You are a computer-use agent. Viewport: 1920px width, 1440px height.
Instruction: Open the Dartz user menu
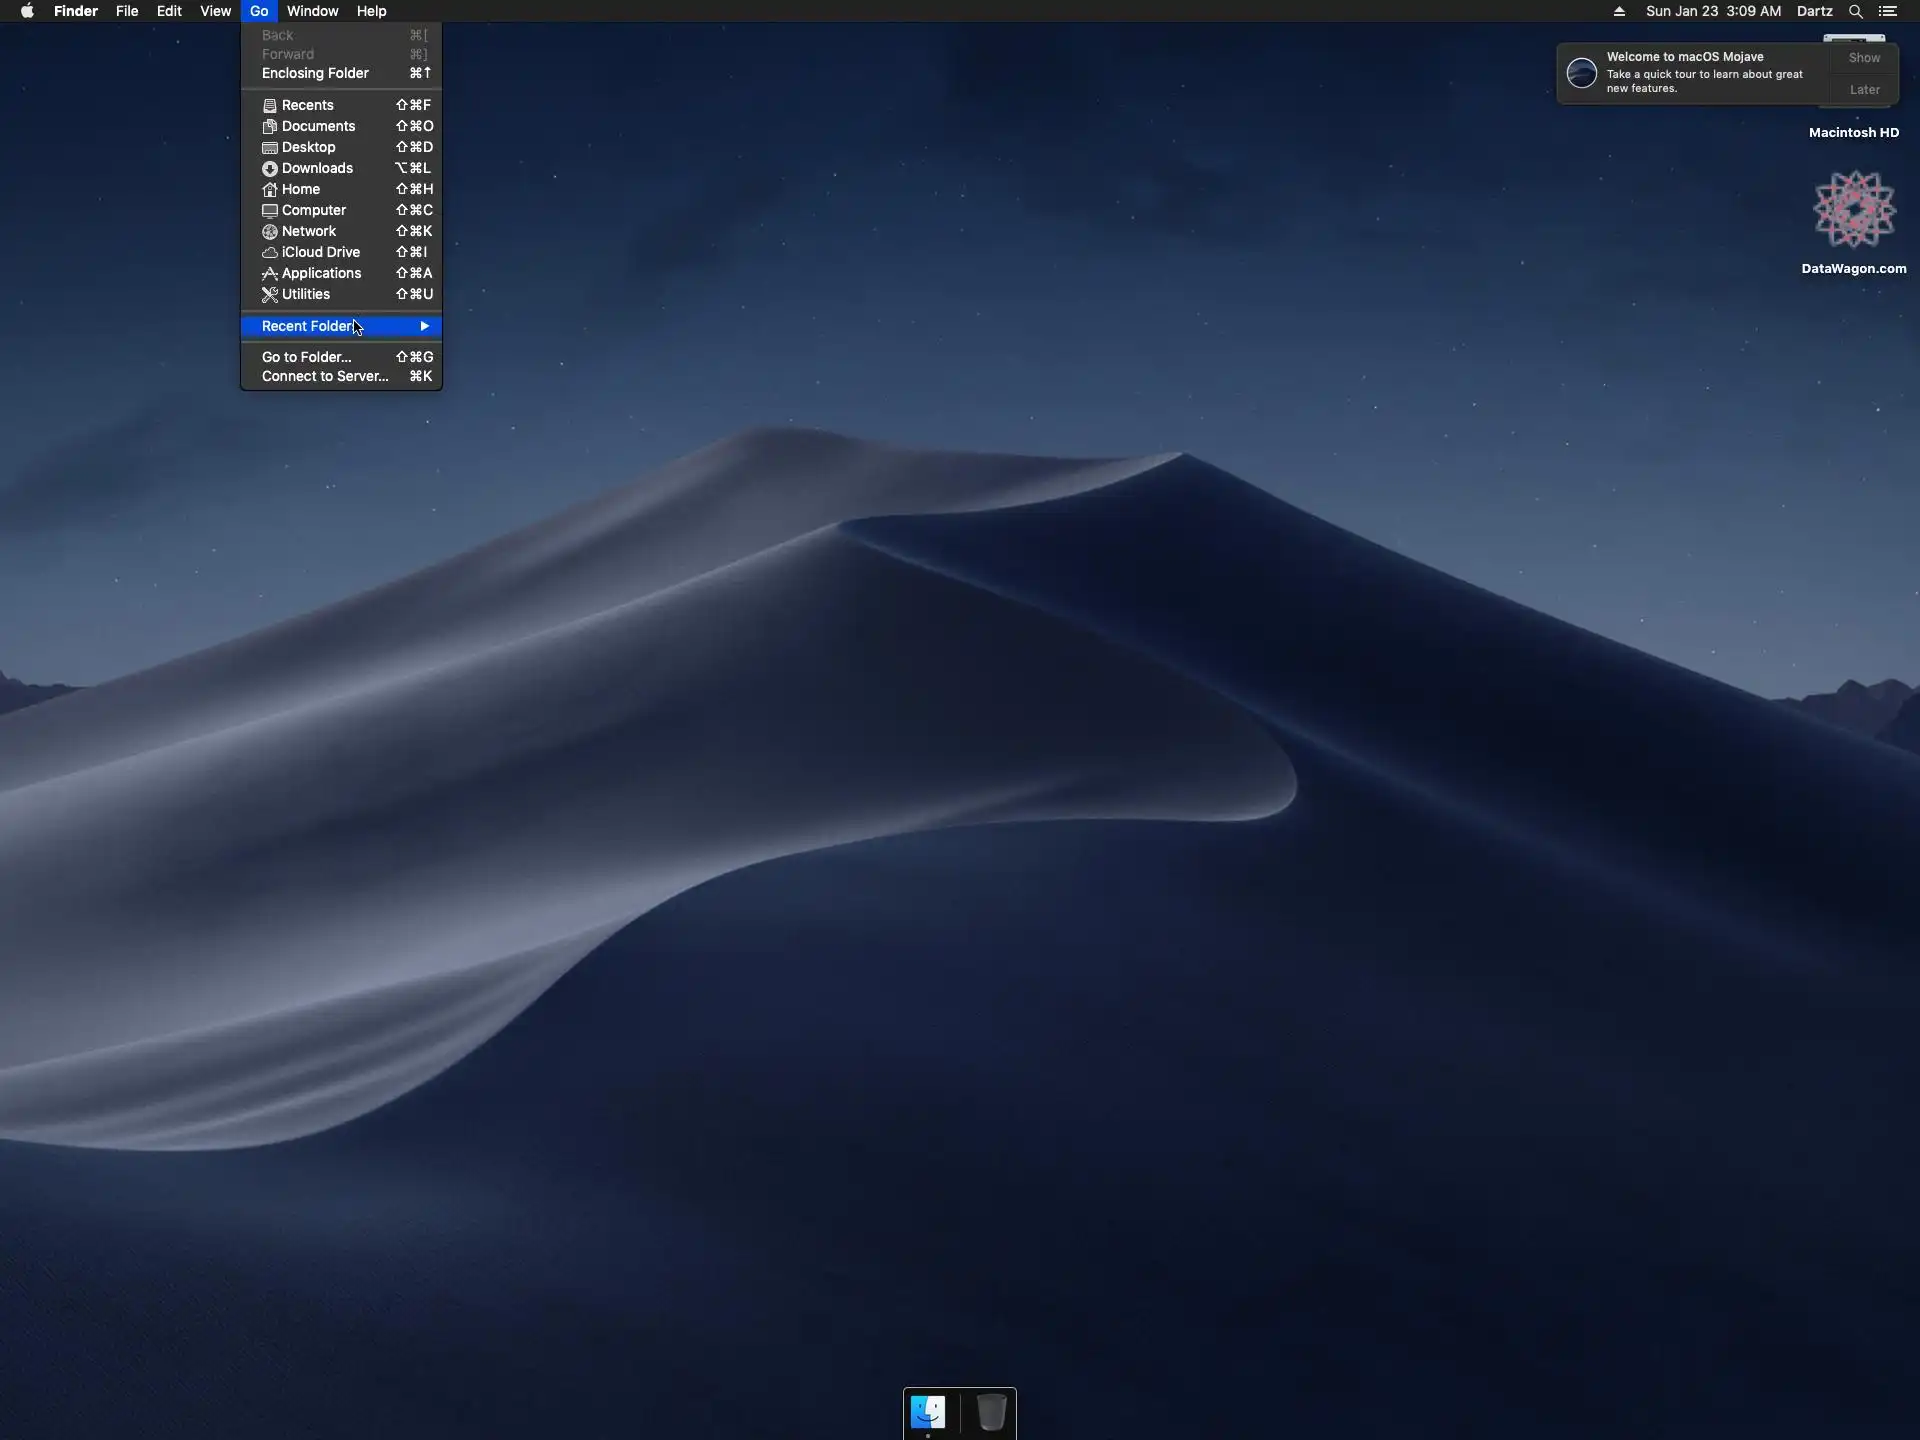(x=1814, y=11)
